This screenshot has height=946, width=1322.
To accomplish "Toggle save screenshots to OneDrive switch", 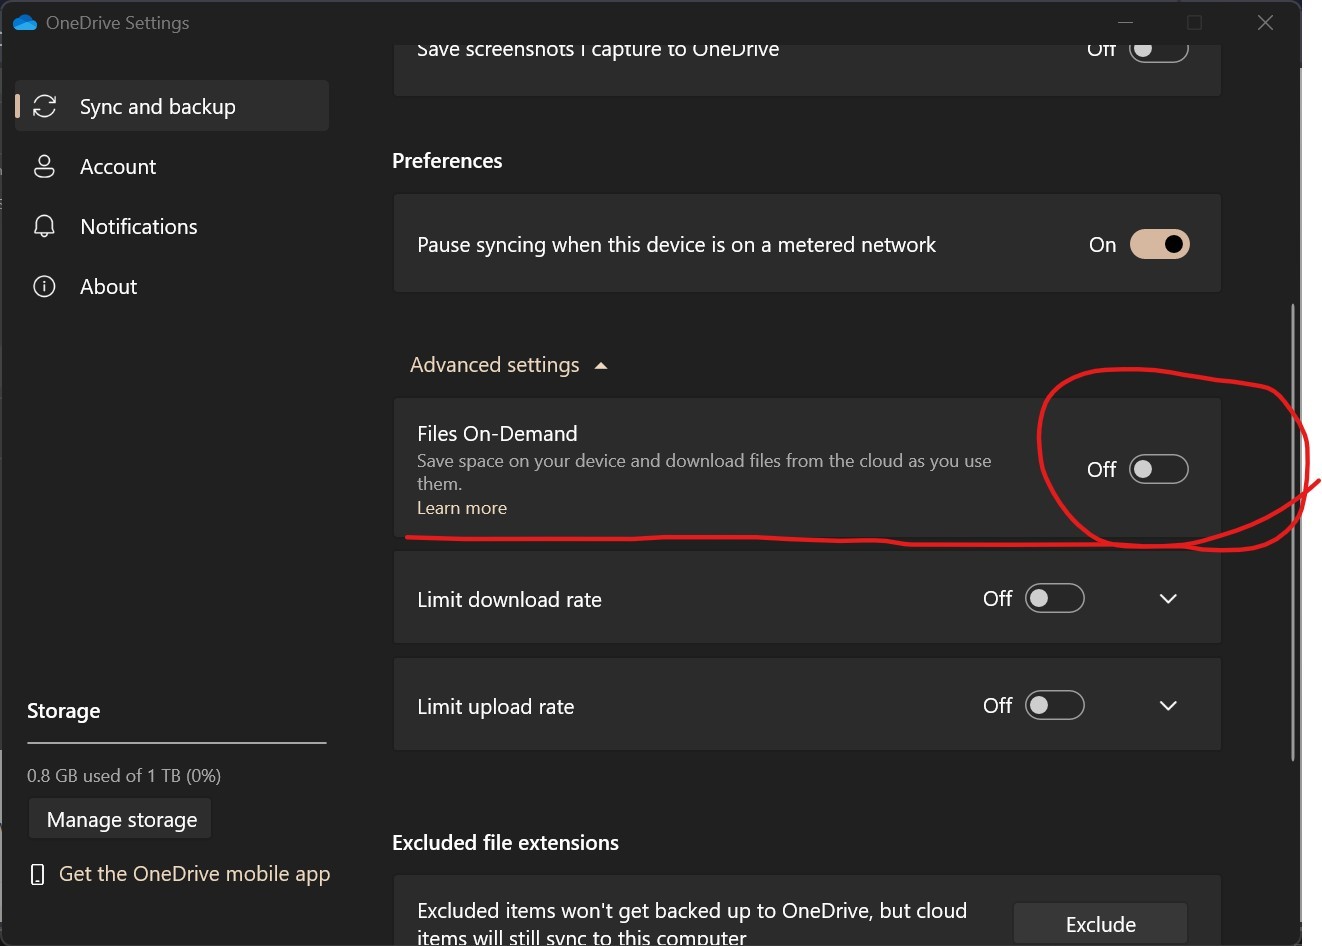I will [1159, 50].
